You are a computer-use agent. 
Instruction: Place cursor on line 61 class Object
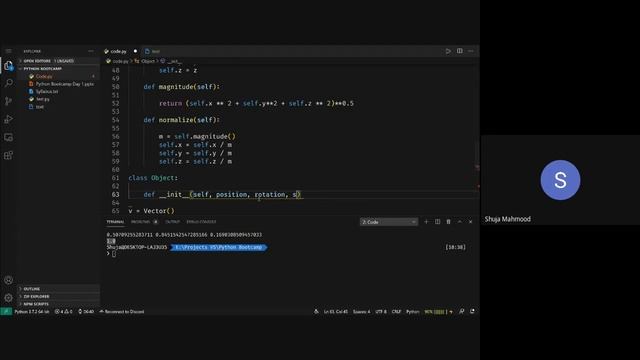153,178
